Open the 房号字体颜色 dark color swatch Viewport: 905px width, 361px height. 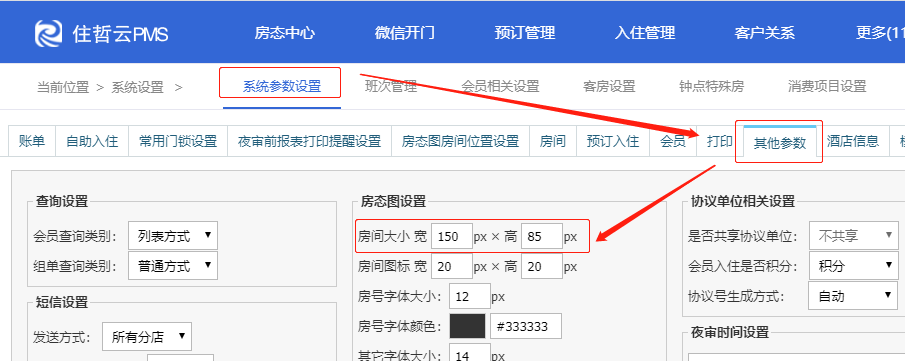[468, 326]
